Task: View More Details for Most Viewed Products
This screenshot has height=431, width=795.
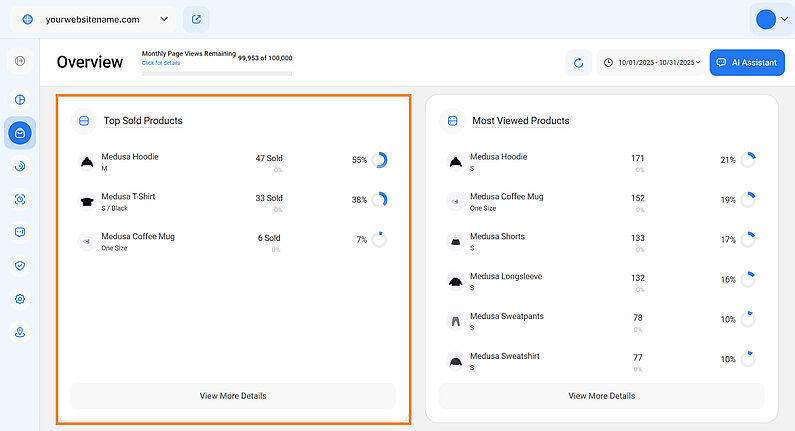Action: point(601,396)
